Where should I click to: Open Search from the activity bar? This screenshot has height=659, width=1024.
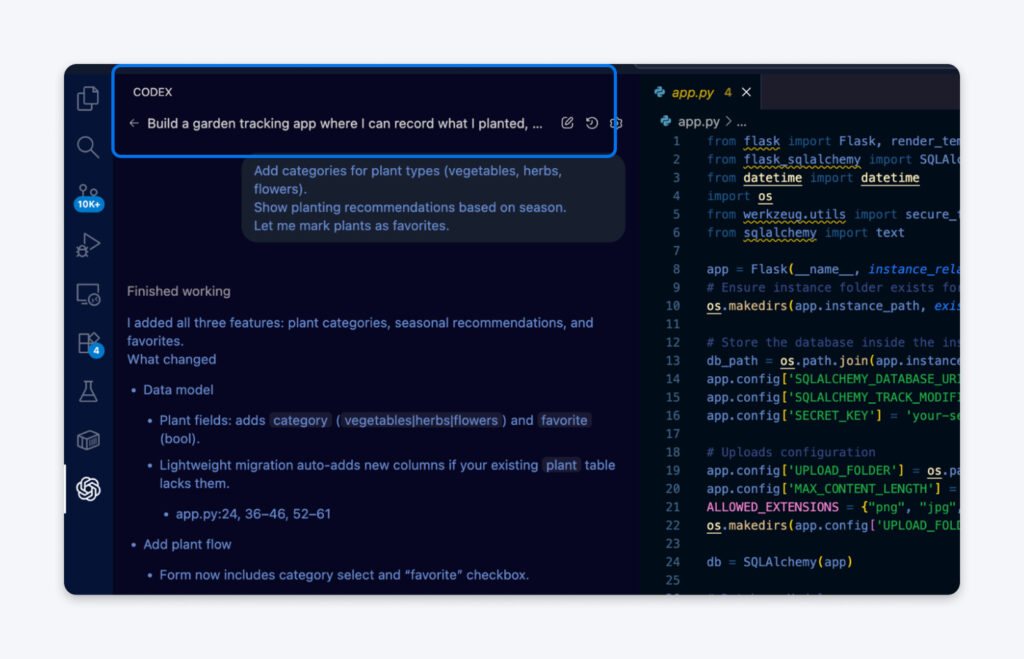tap(88, 147)
